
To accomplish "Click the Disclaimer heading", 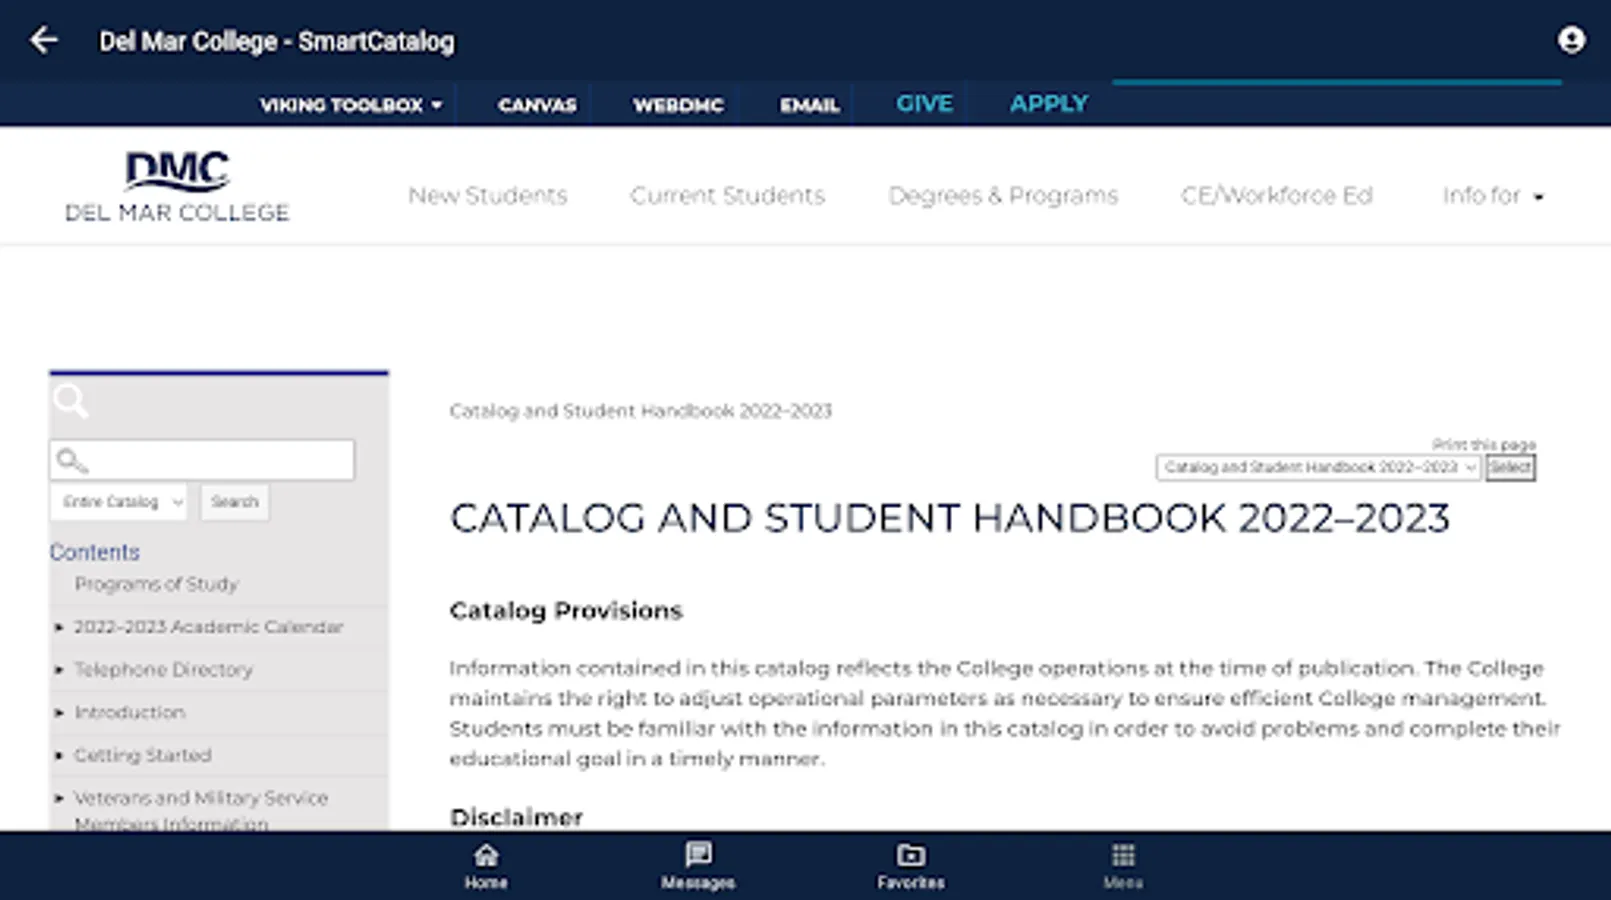I will coord(516,818).
